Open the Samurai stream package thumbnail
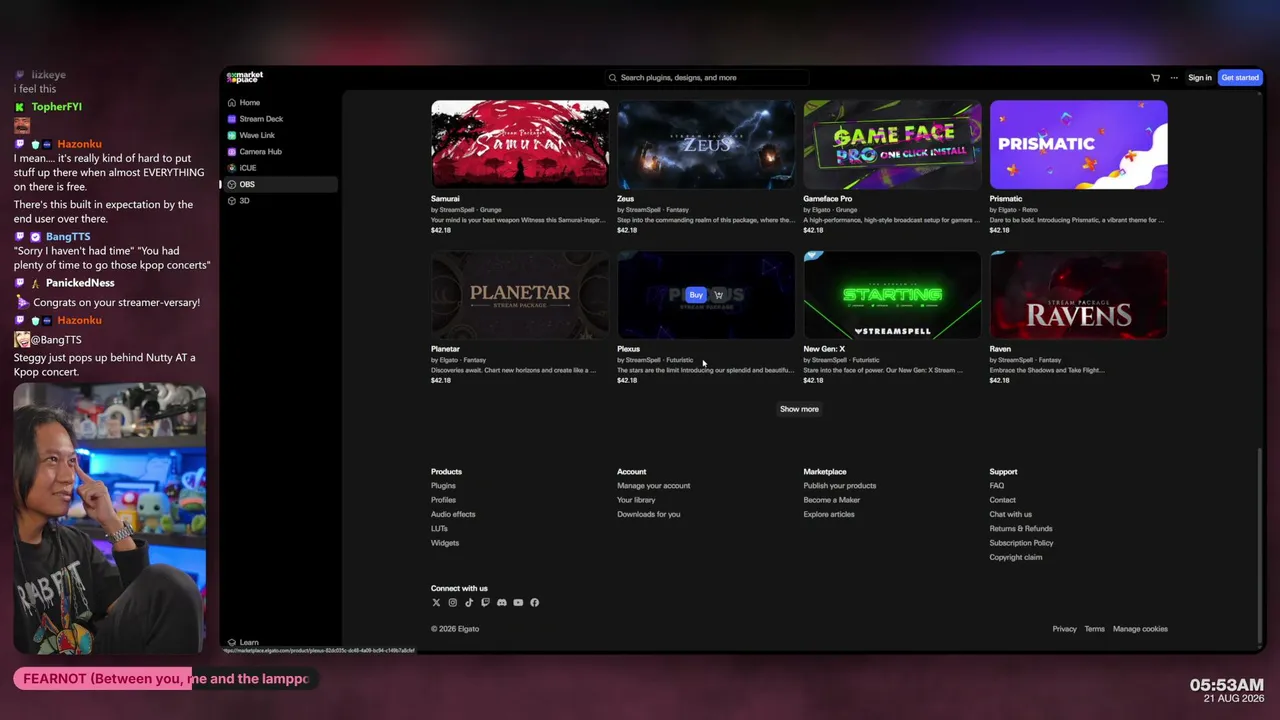Image resolution: width=1280 pixels, height=720 pixels. point(520,144)
